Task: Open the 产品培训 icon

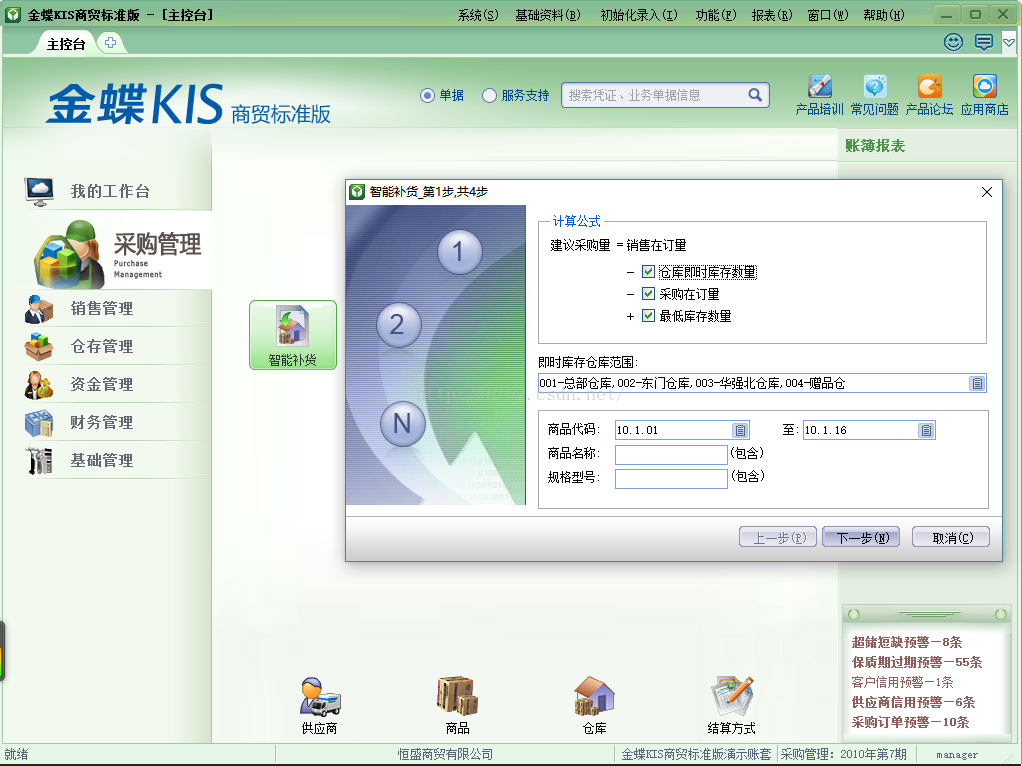Action: click(x=819, y=95)
